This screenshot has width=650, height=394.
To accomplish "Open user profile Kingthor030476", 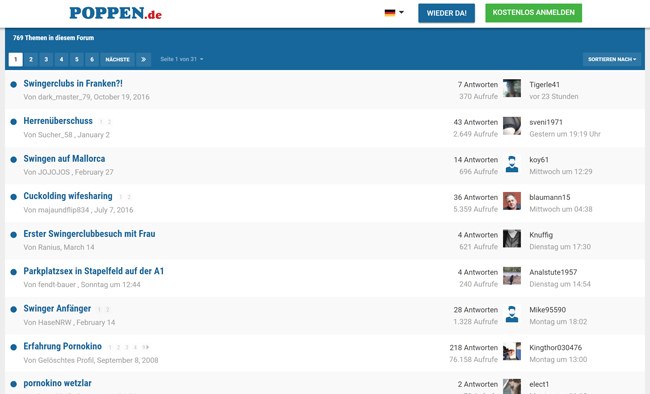I will click(x=555, y=348).
